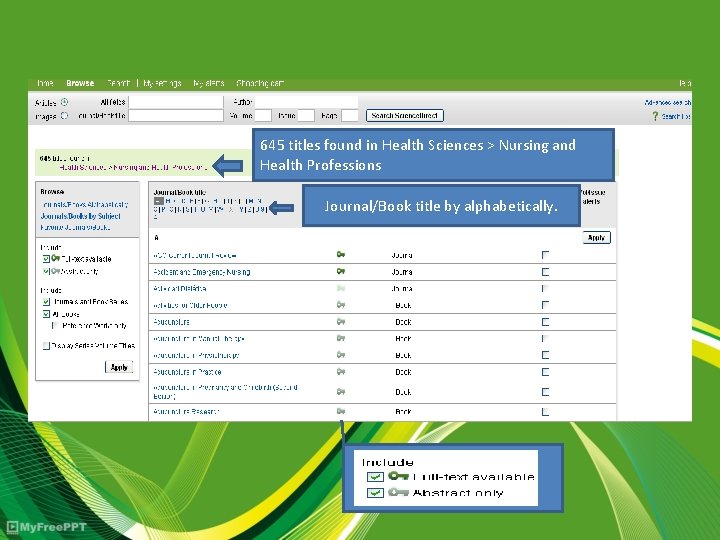The height and width of the screenshot is (540, 720).
Task: Open Acupuncture in Manual Therapy book title
Action: click(198, 338)
